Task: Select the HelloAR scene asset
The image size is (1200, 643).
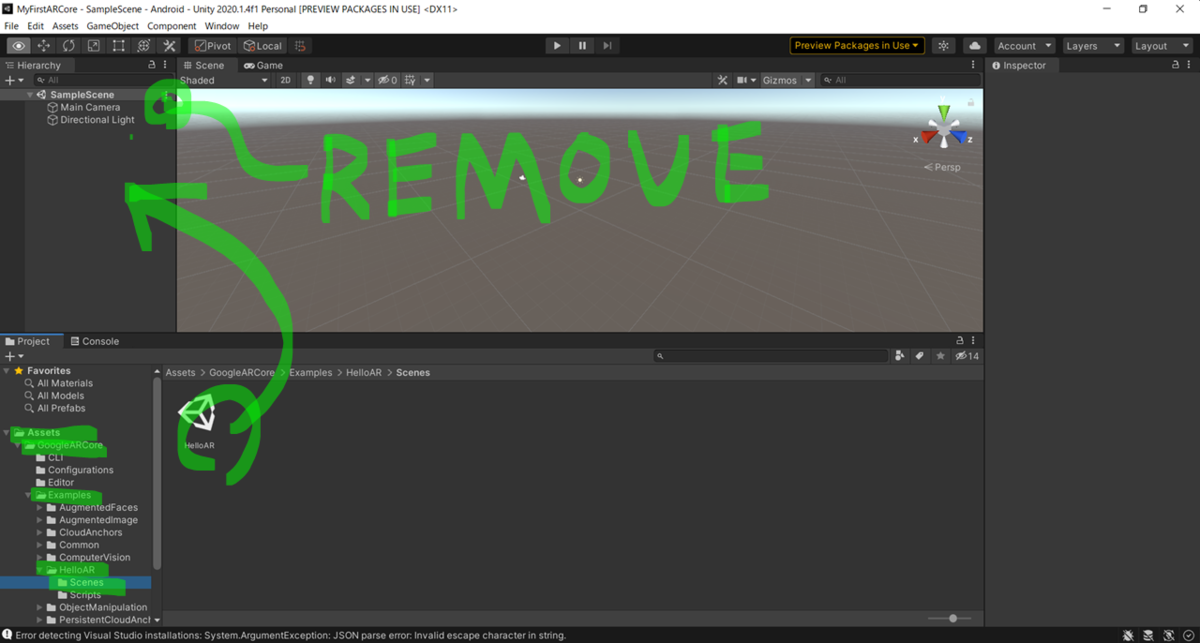Action: (198, 421)
